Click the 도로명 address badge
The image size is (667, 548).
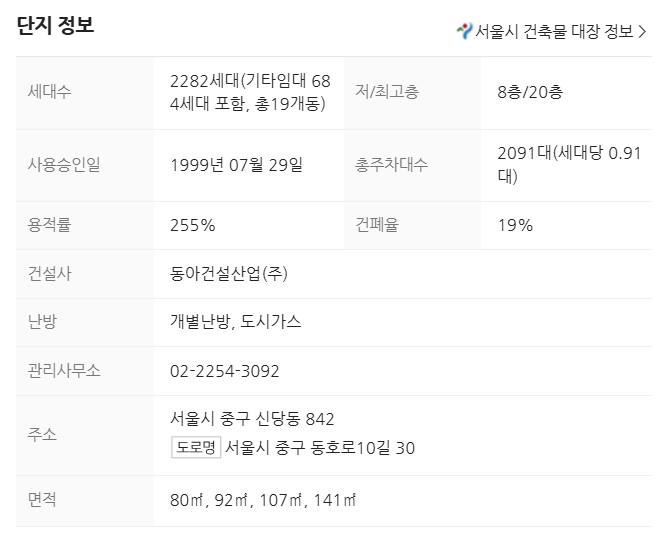click(195, 447)
